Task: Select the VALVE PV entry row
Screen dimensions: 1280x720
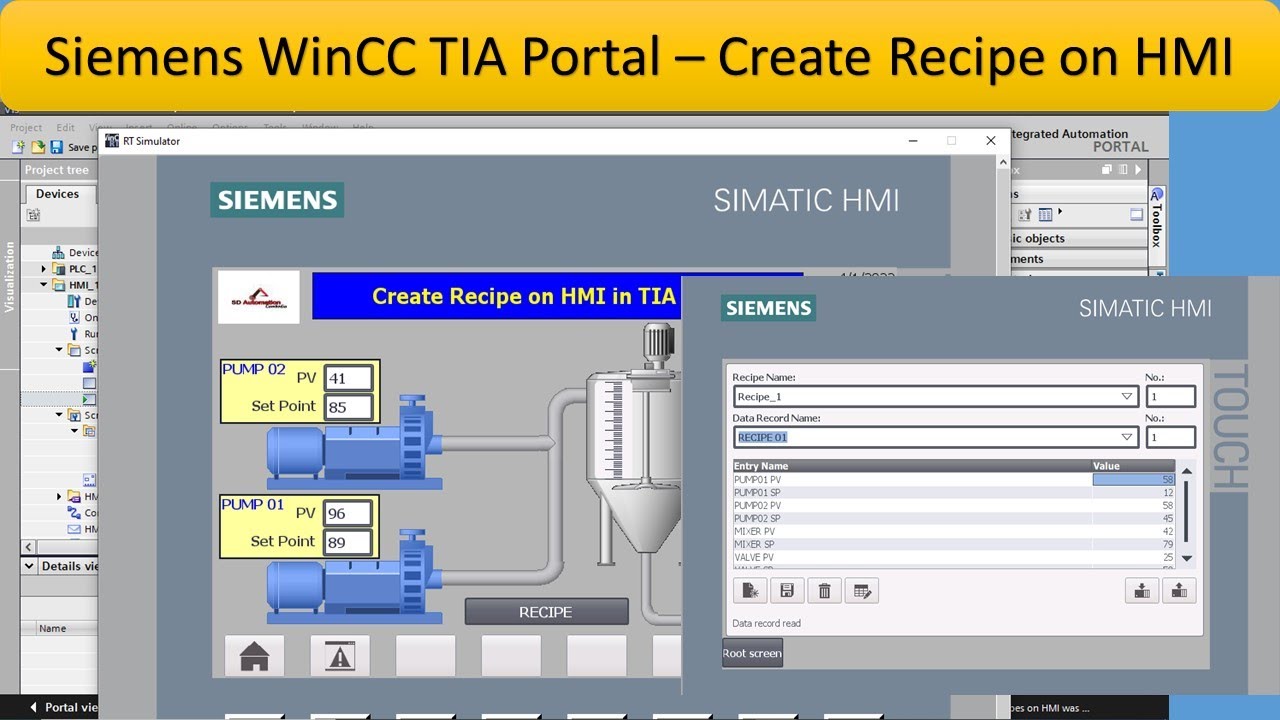Action: (954, 557)
